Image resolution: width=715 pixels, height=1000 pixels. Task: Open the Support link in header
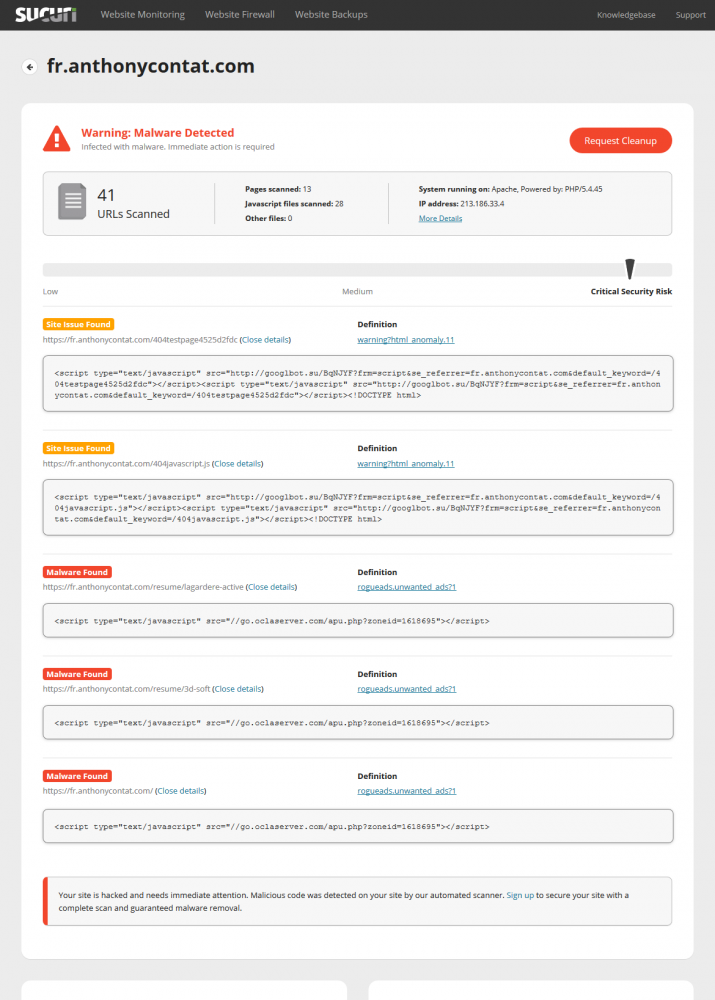691,15
